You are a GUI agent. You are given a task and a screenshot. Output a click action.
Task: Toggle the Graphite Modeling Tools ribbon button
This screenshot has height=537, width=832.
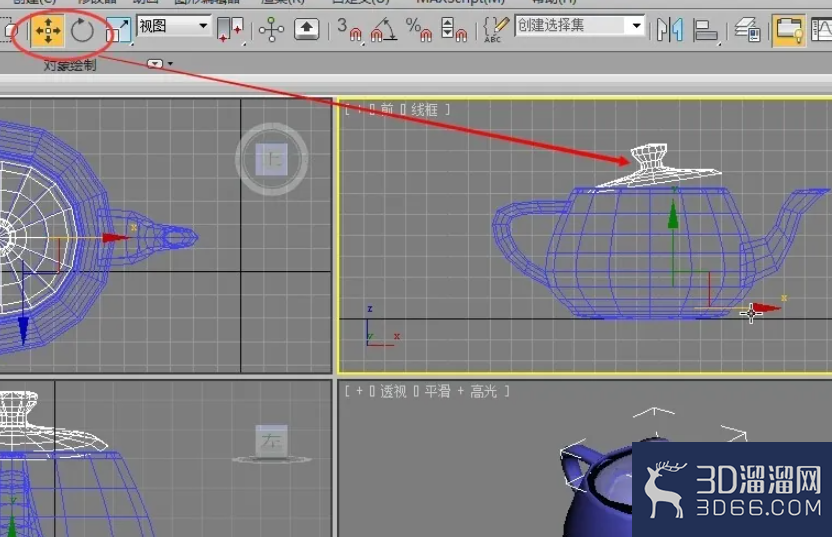click(788, 30)
